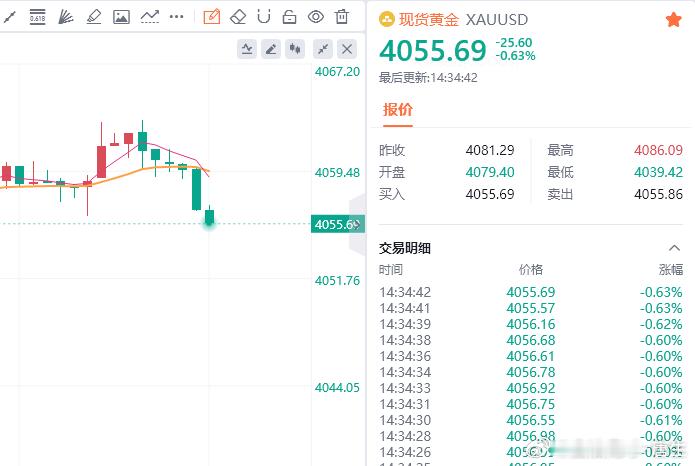The height and width of the screenshot is (466, 695).
Task: Select the 14:34:38 trade priced 4056.68
Action: tap(531, 340)
